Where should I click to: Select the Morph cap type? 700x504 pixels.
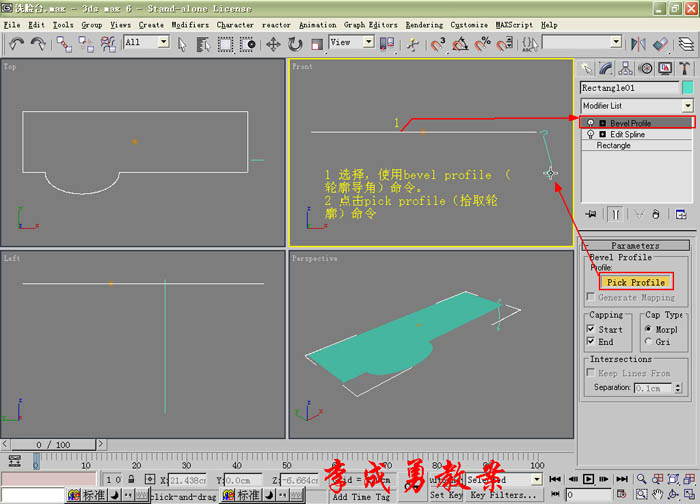648,329
